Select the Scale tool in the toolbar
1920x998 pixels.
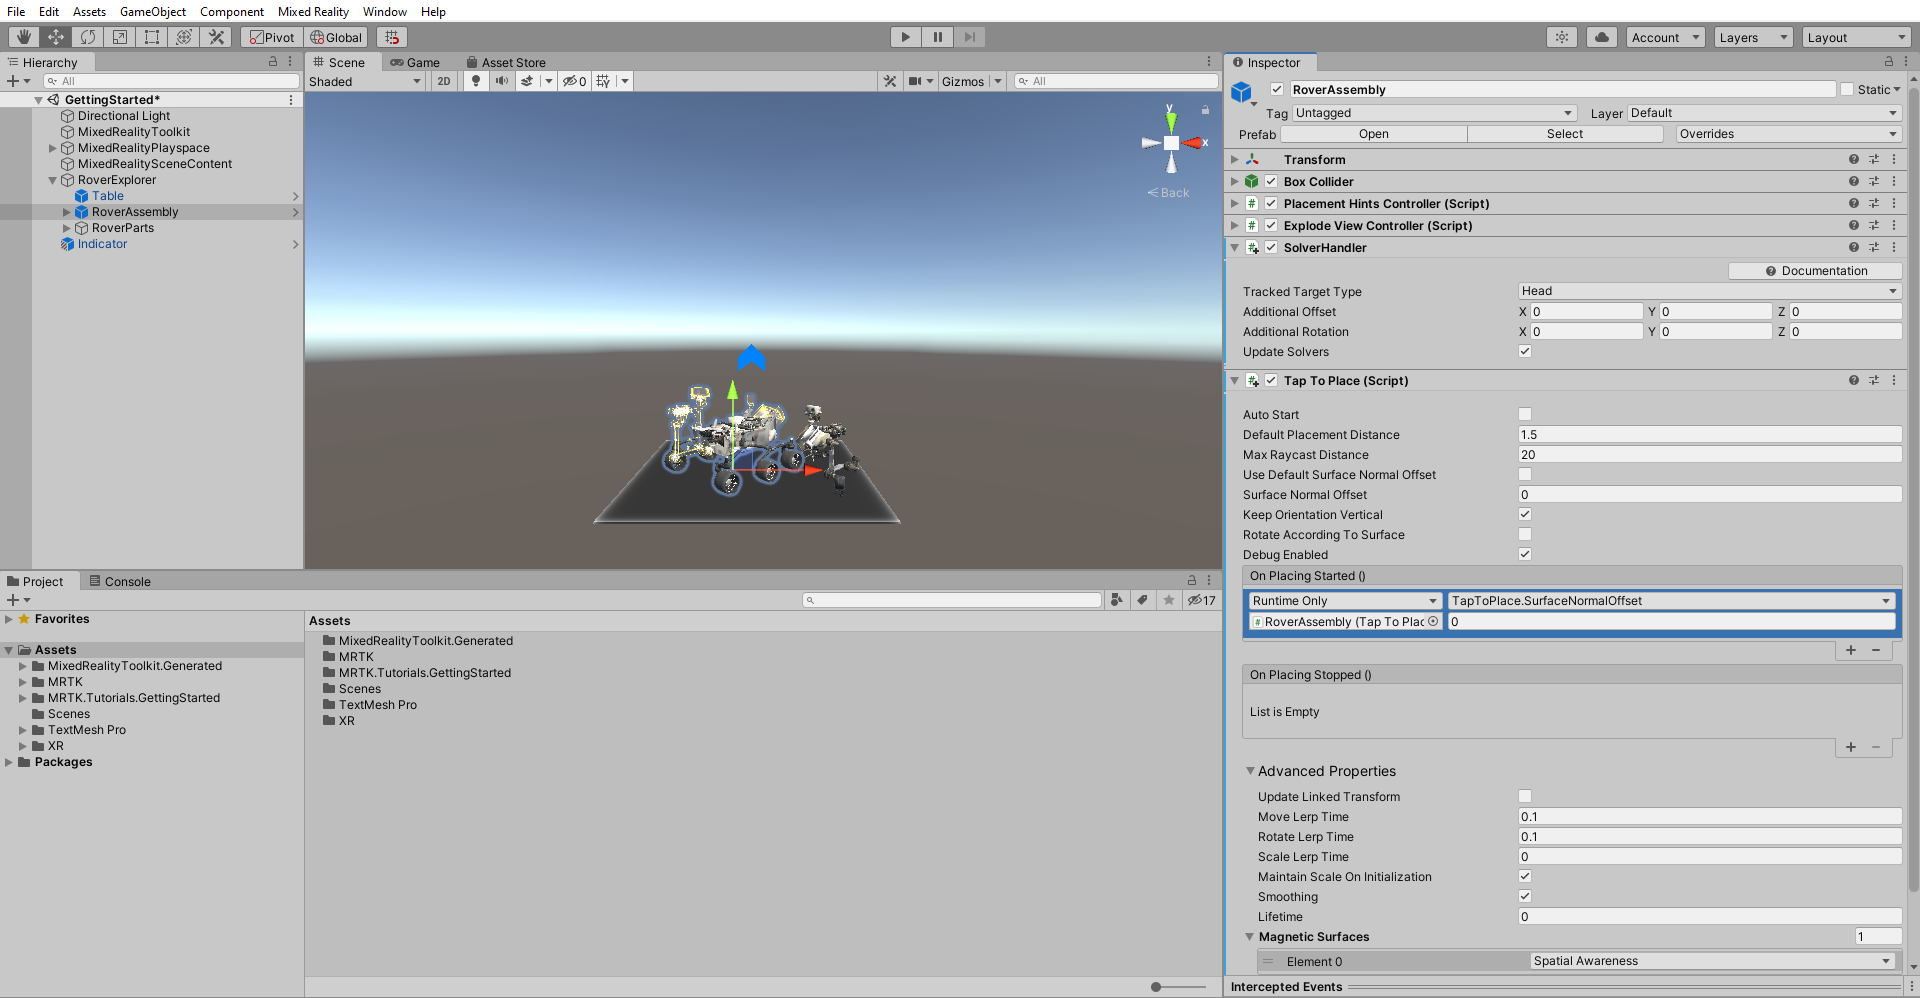(120, 37)
